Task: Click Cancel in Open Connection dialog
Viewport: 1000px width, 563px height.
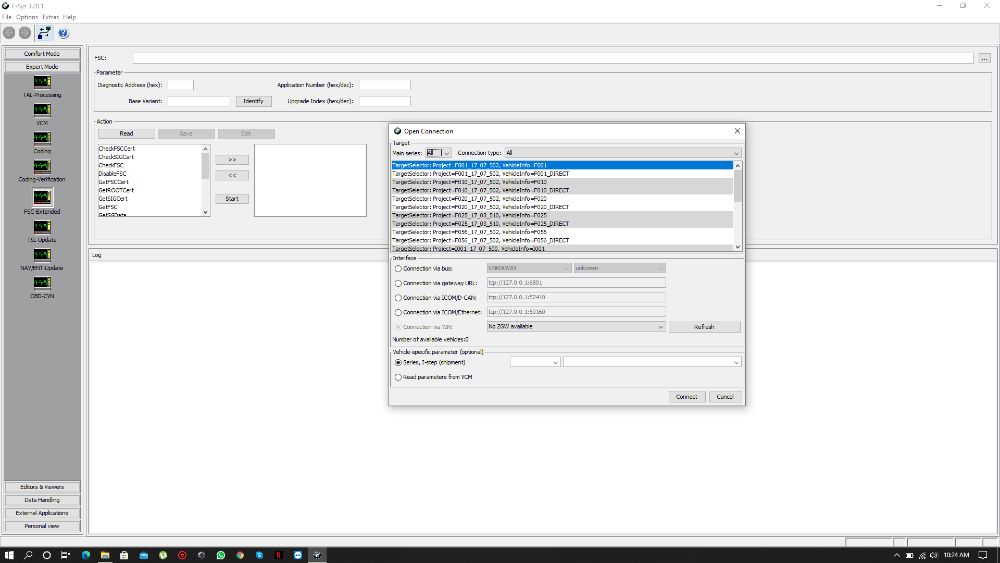Action: tap(725, 397)
